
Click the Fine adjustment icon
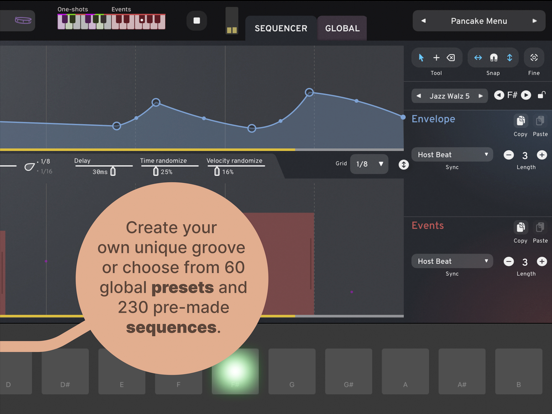(x=534, y=58)
